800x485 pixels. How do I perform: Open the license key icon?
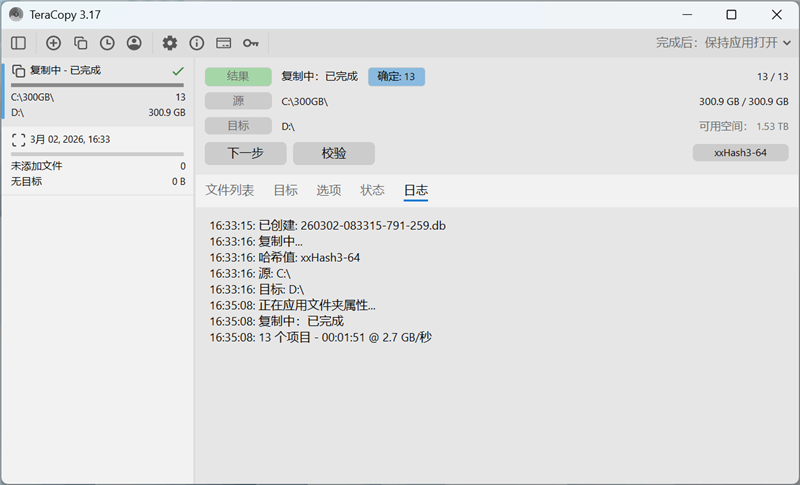251,43
